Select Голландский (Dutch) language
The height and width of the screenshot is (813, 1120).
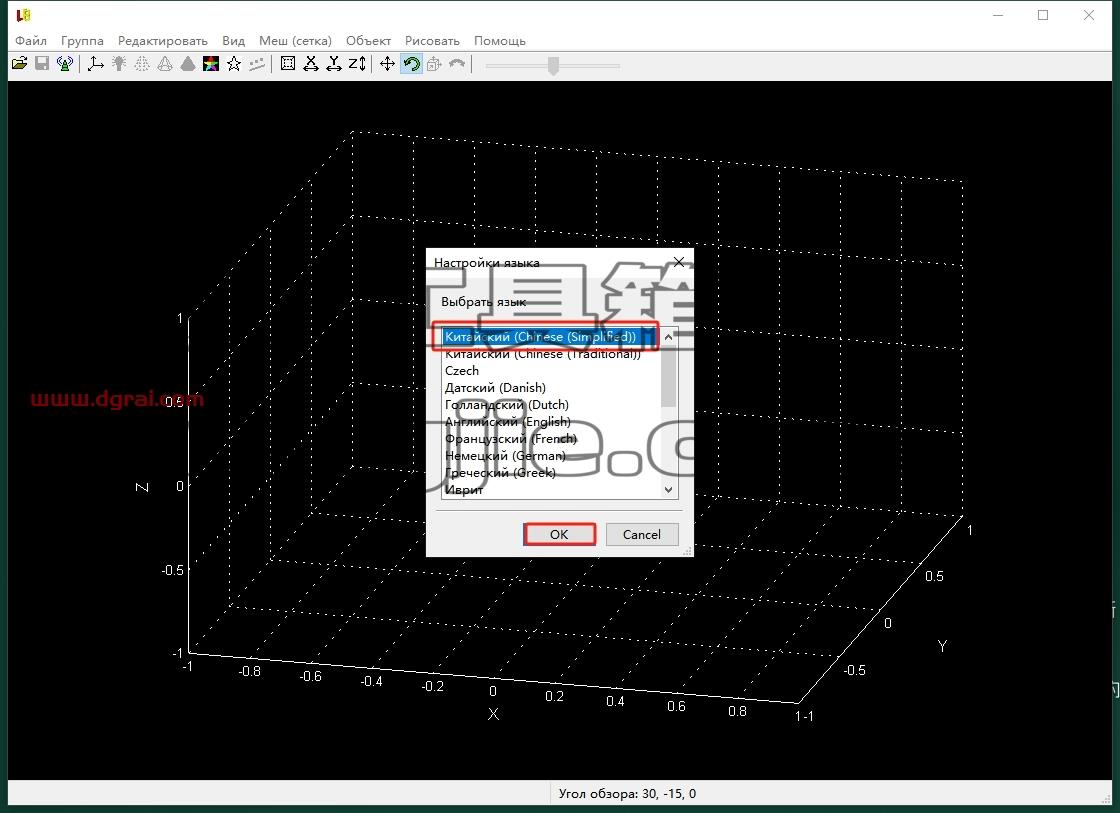tap(551, 405)
